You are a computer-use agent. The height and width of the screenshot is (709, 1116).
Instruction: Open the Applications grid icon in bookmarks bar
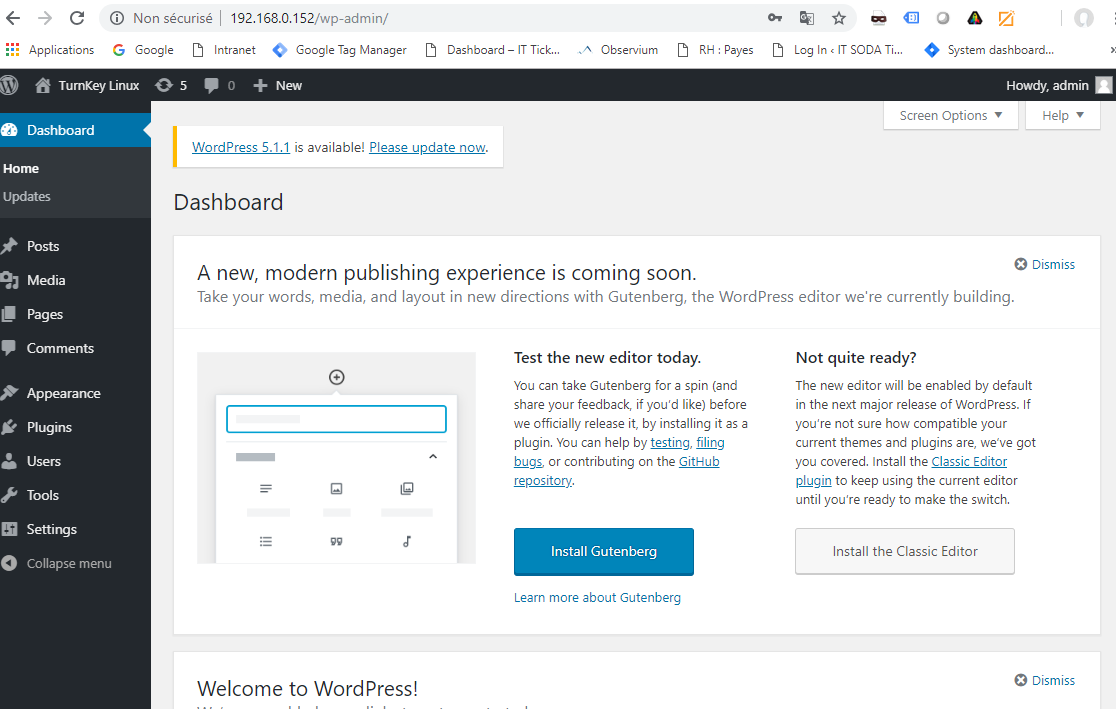pos(12,49)
